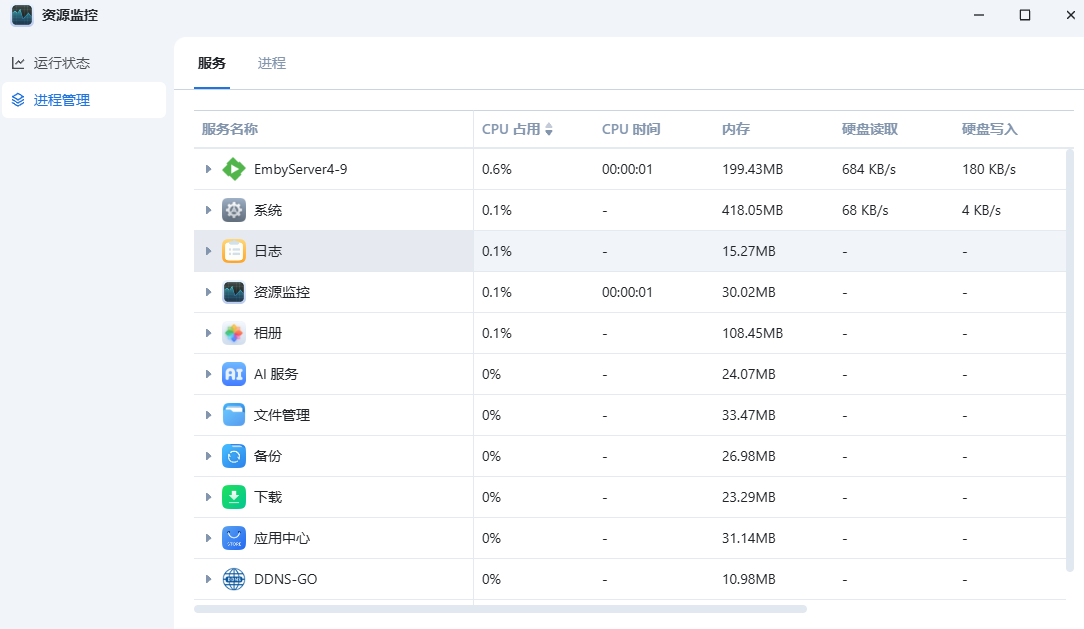Expand the DDNS-GO service row
The image size is (1084, 629).
[208, 579]
